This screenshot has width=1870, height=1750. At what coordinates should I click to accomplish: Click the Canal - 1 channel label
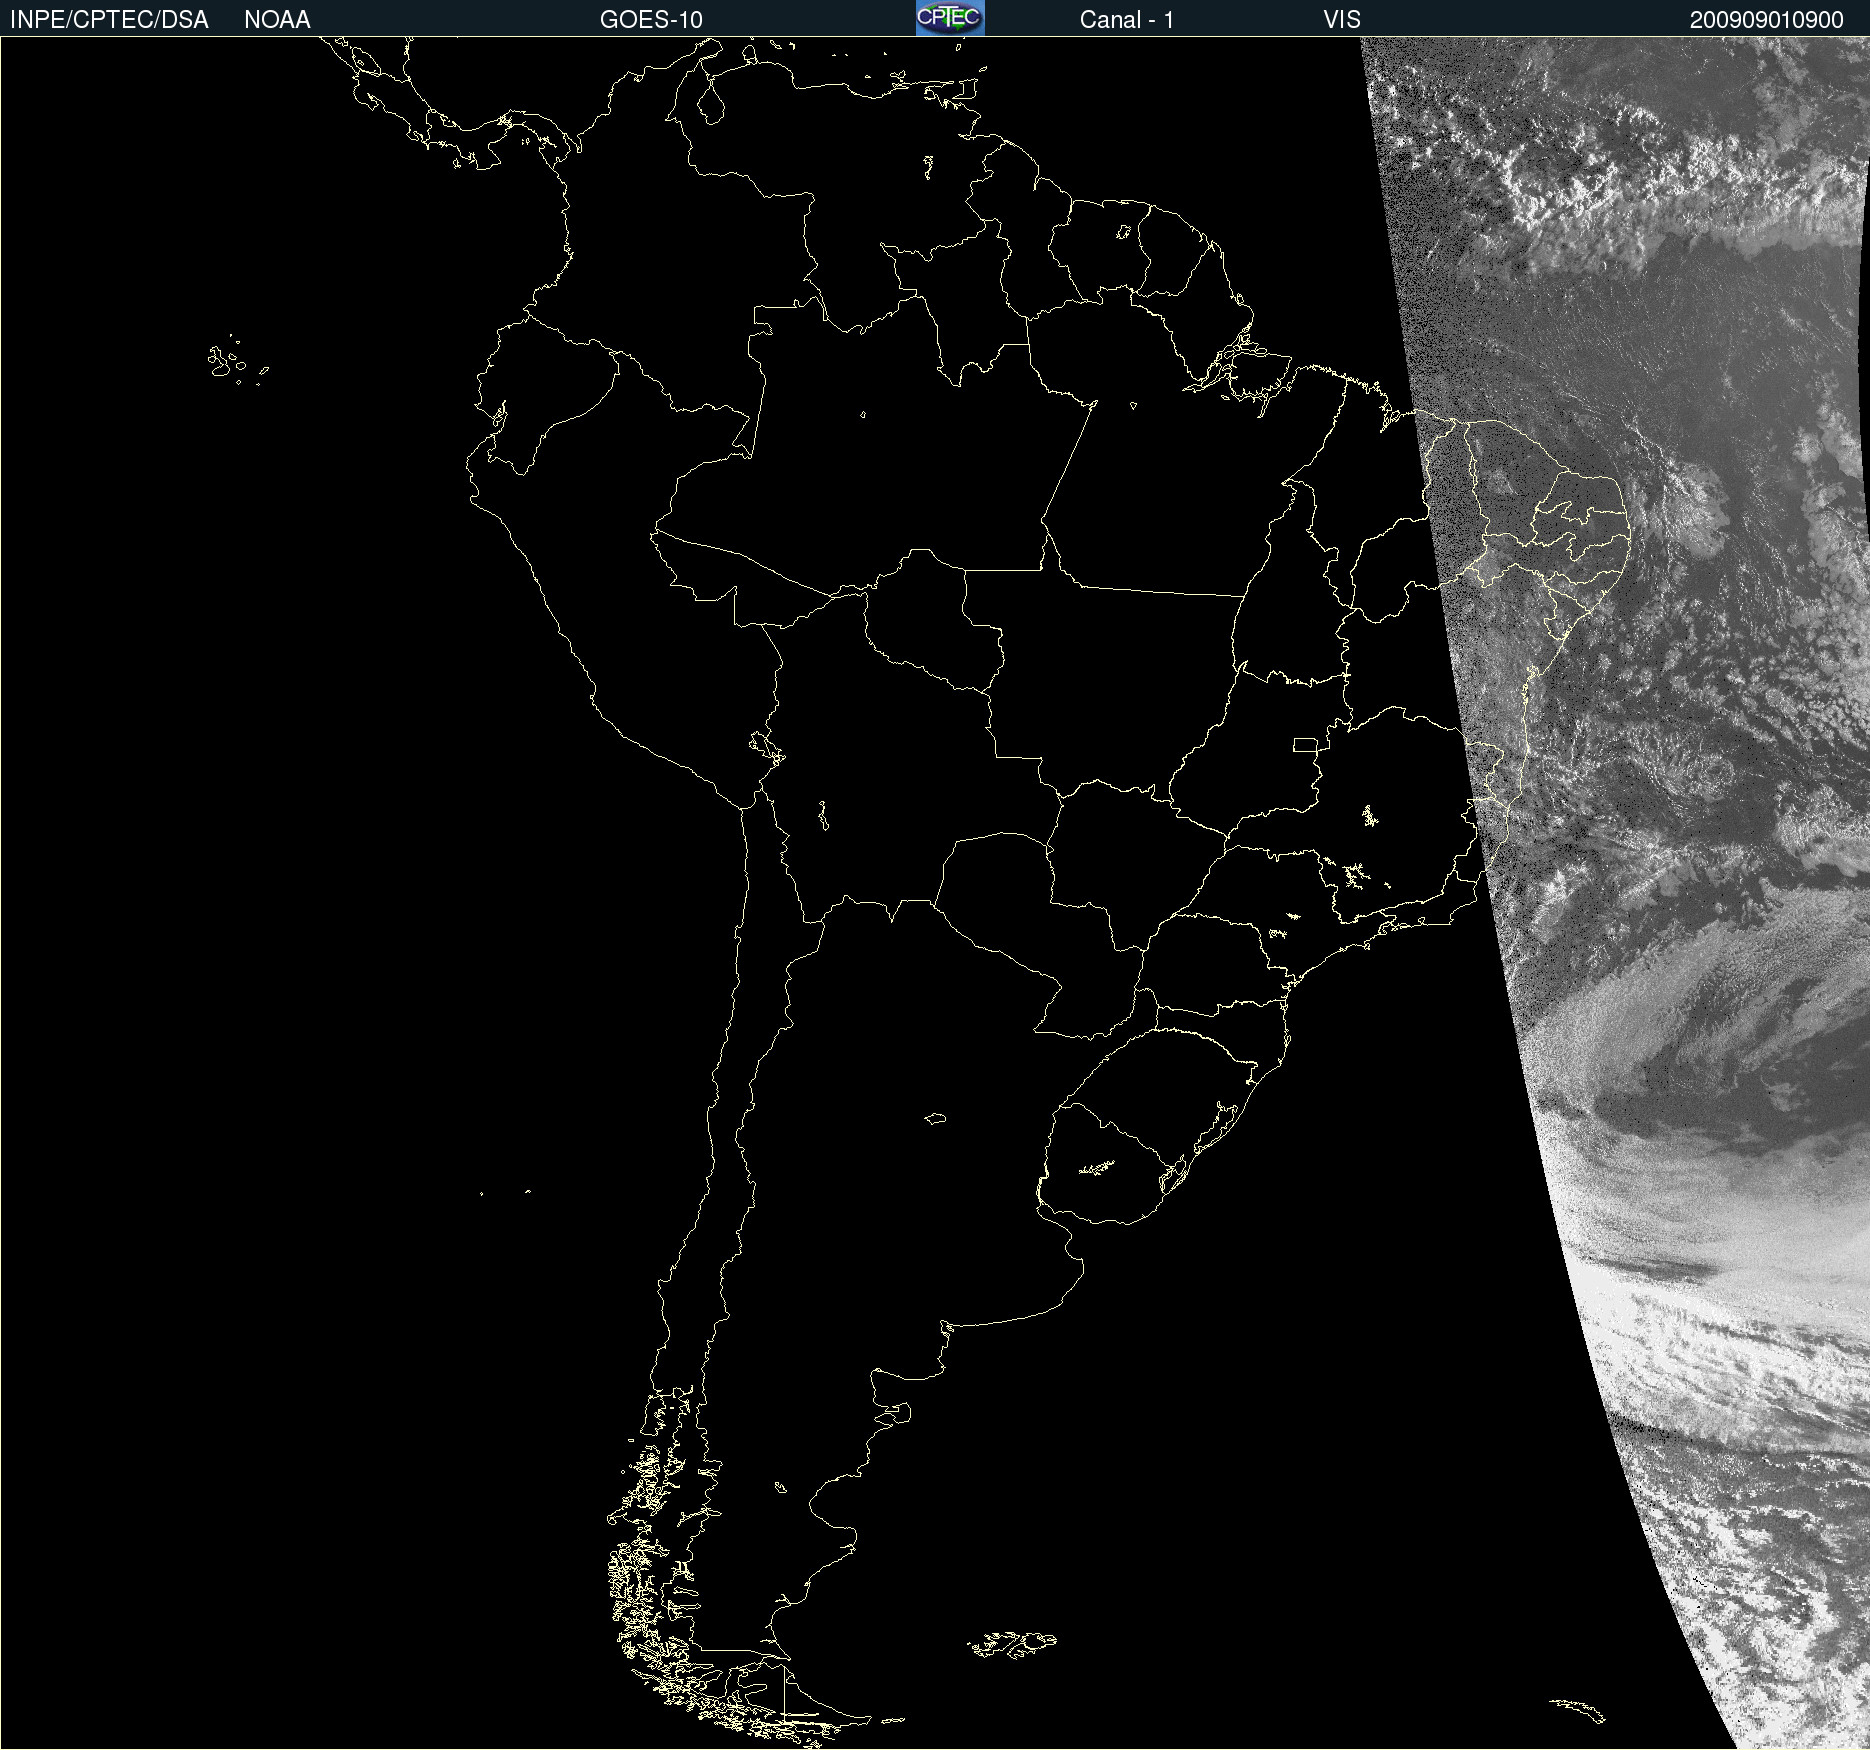1127,20
